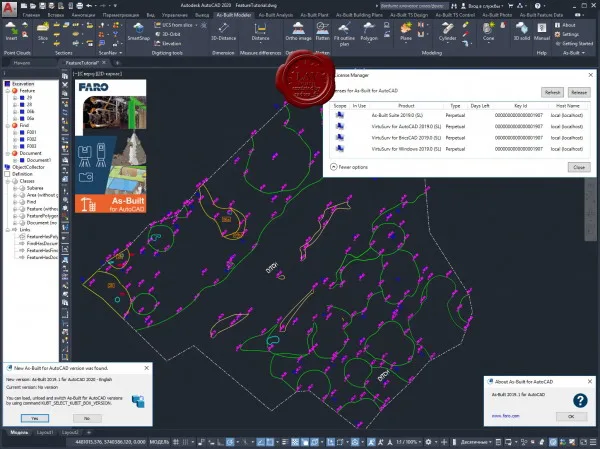The image size is (600, 449).
Task: Click the Key Id column header
Action: pyautogui.click(x=520, y=106)
